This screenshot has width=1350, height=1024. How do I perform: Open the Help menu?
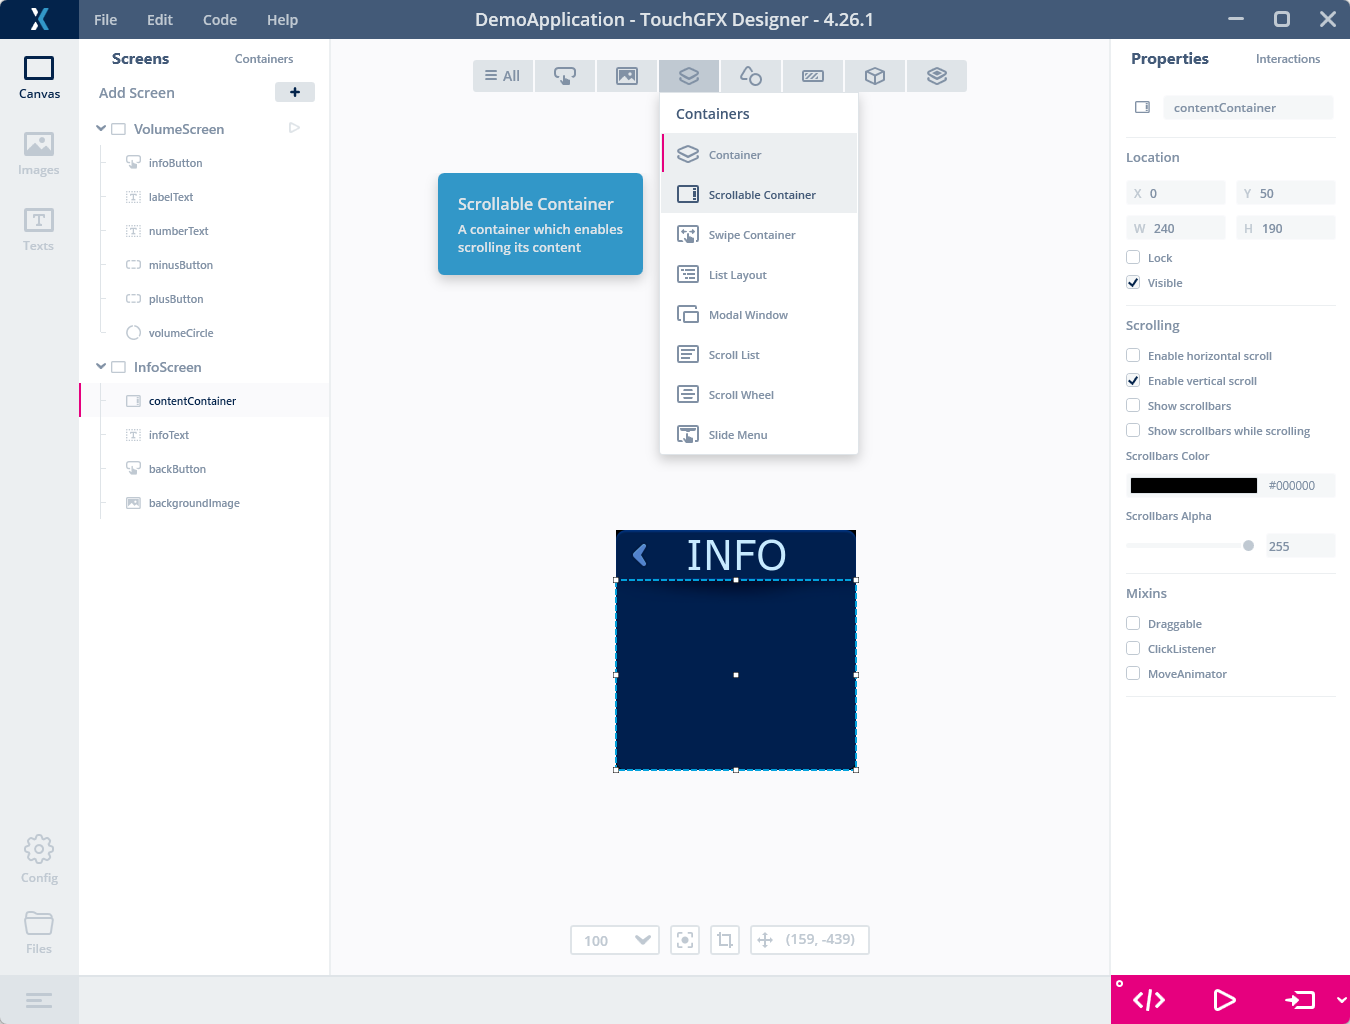point(282,20)
